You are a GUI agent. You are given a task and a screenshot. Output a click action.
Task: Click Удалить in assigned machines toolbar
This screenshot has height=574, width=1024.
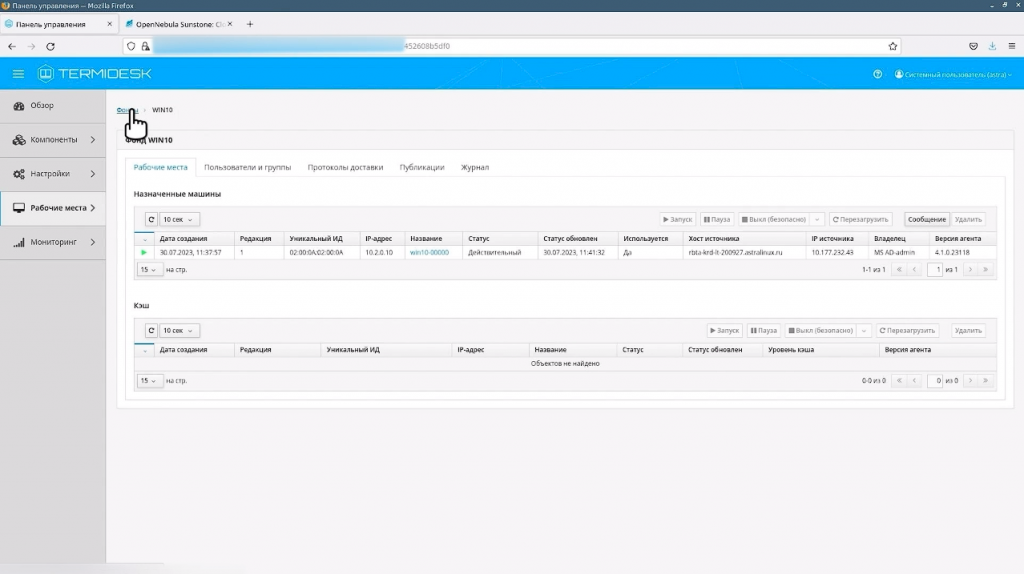click(x=968, y=219)
